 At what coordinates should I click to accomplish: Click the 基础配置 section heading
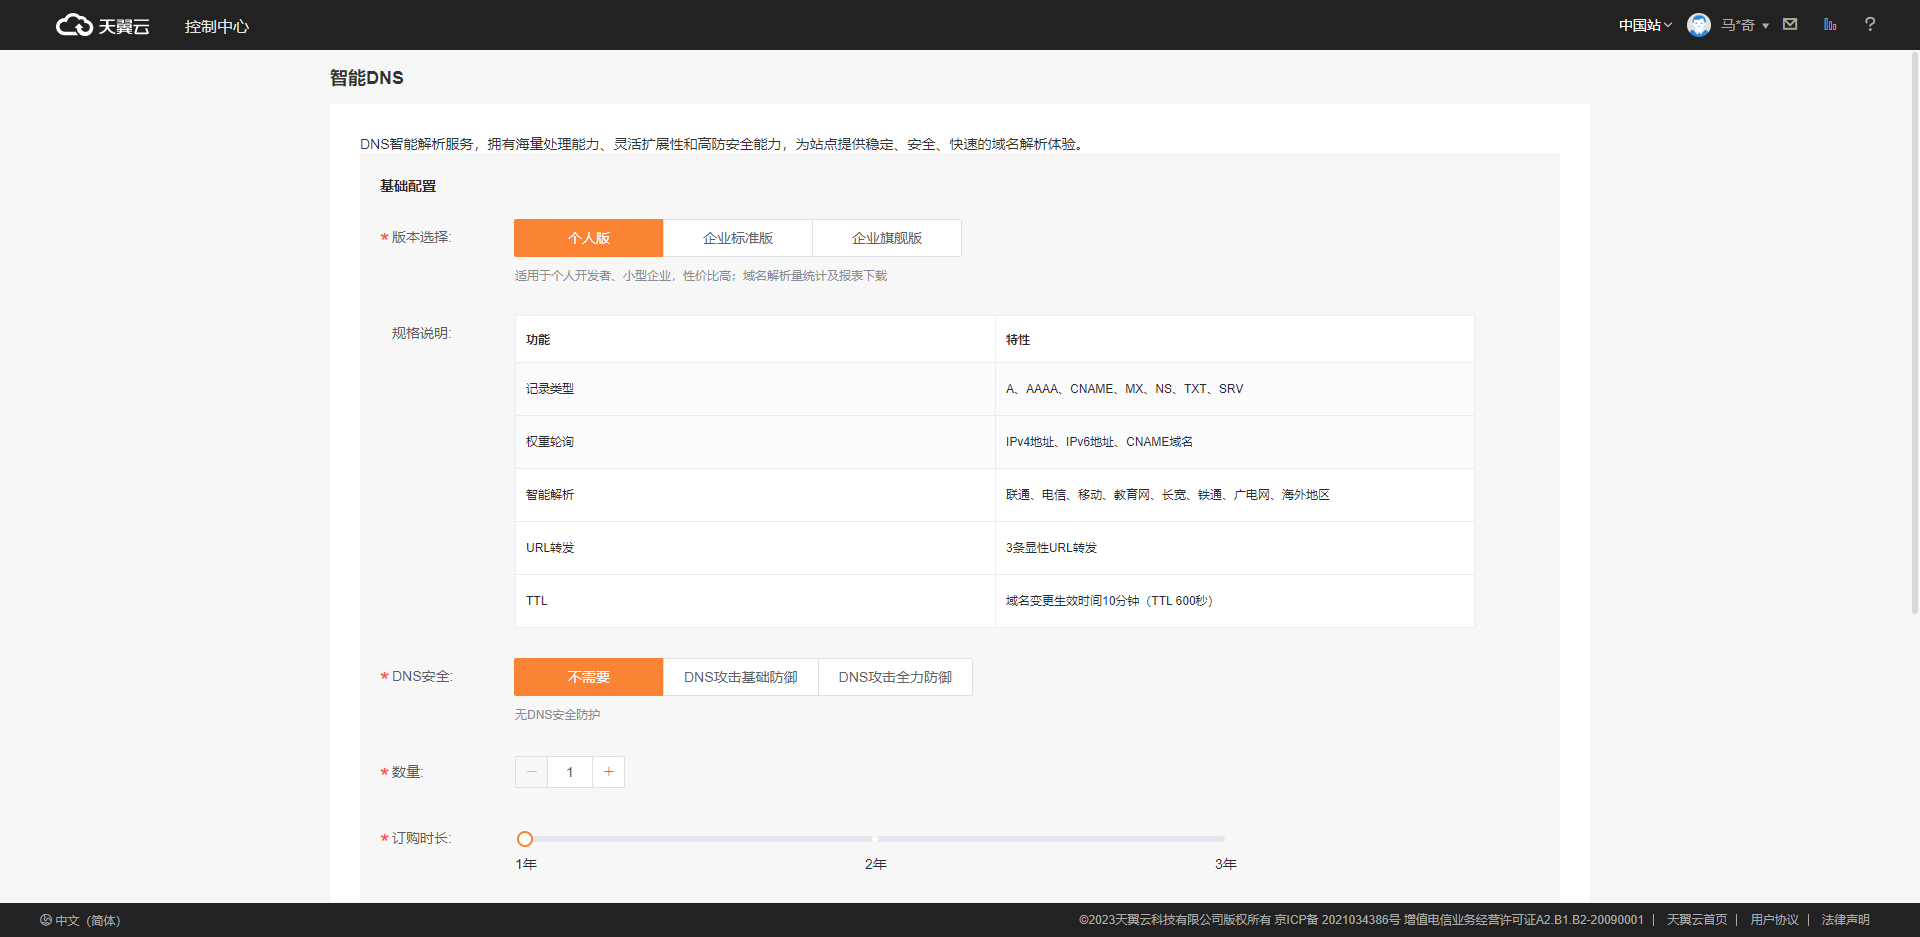(x=408, y=186)
